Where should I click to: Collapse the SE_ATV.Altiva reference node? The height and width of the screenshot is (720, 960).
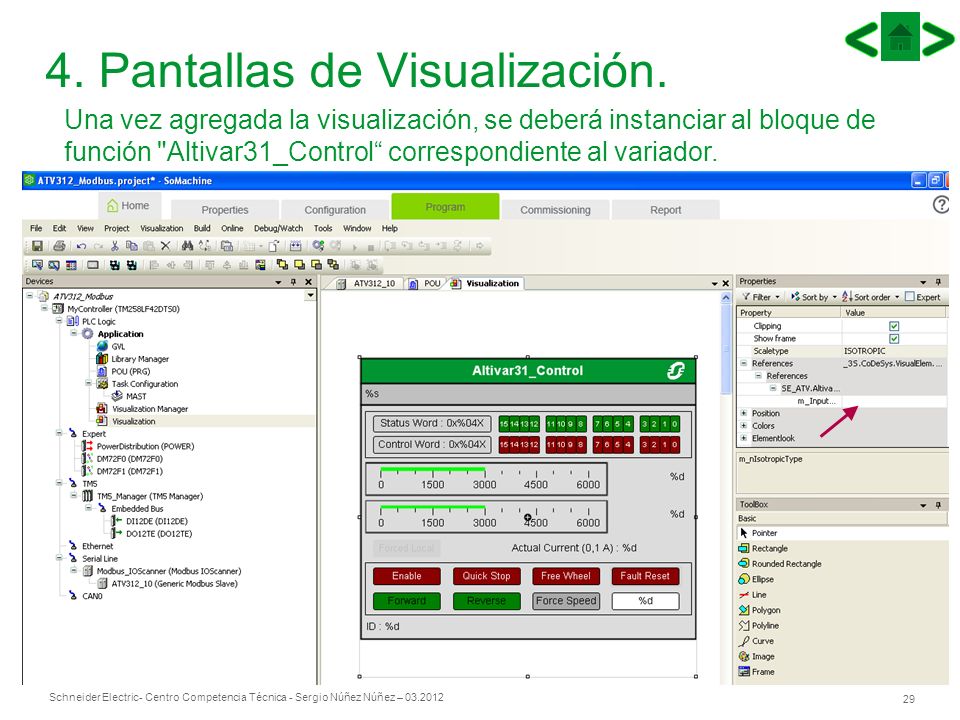773,388
